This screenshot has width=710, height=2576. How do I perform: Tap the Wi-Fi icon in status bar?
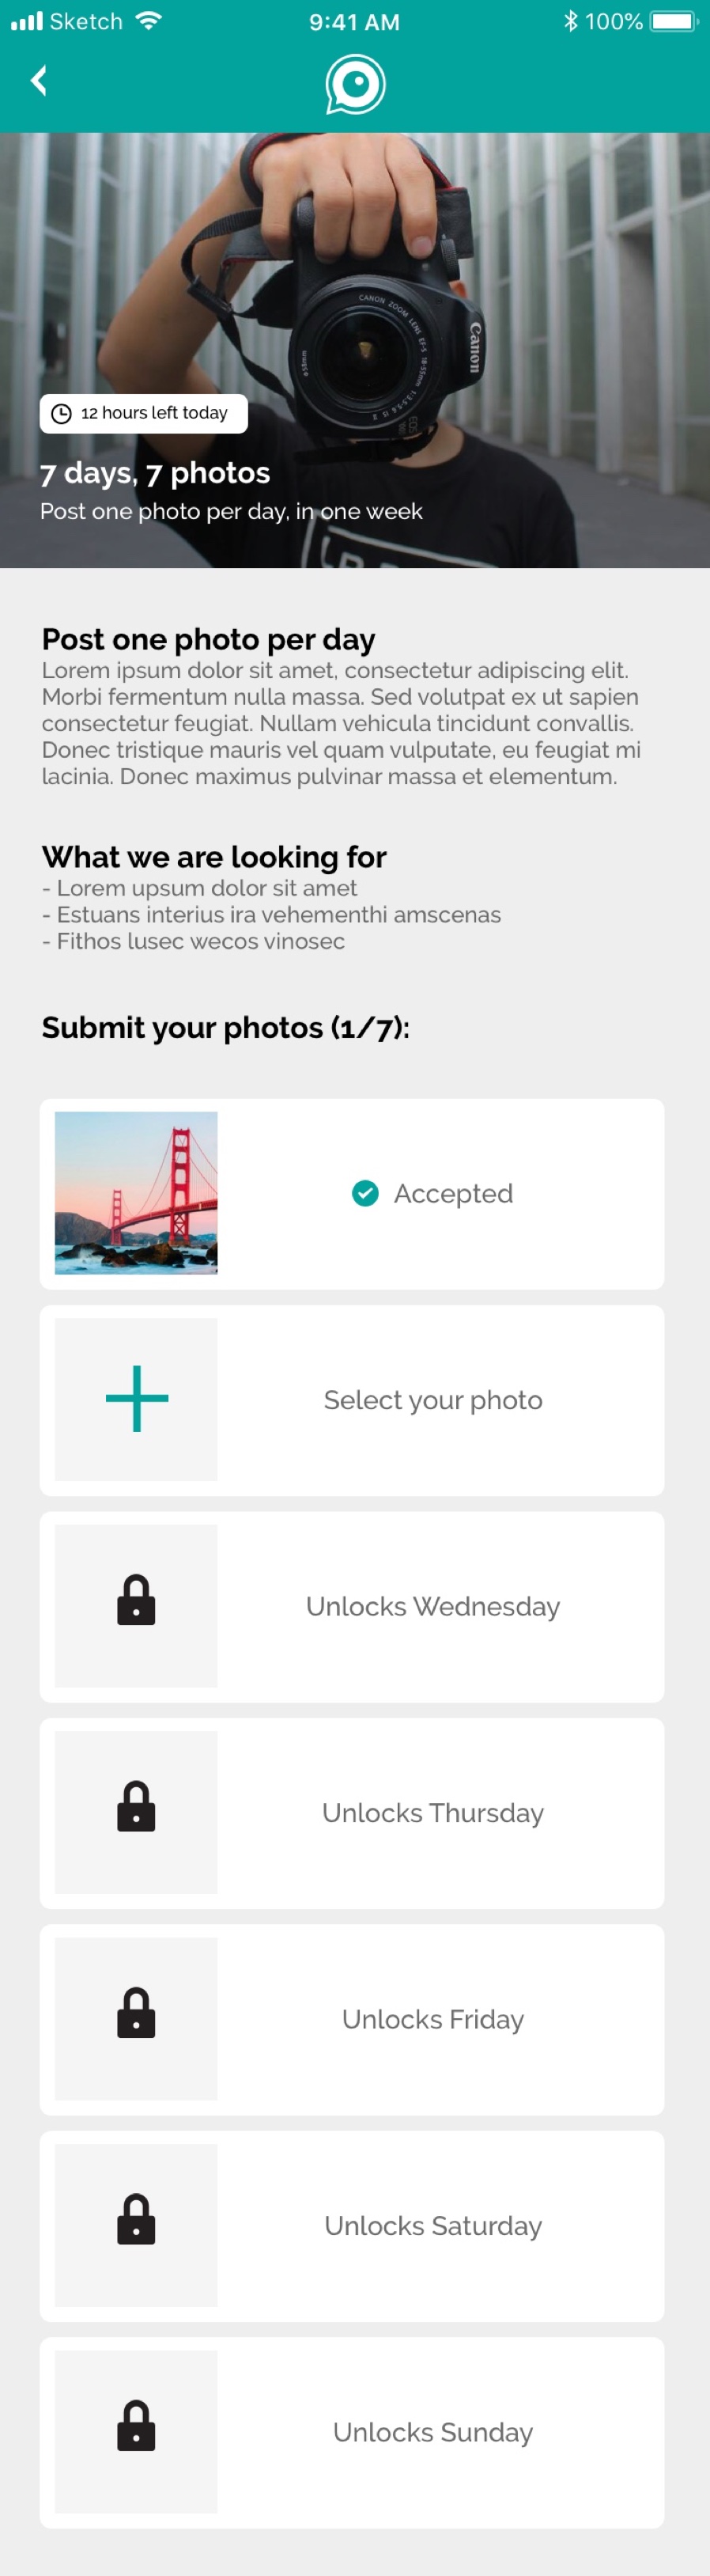[148, 21]
